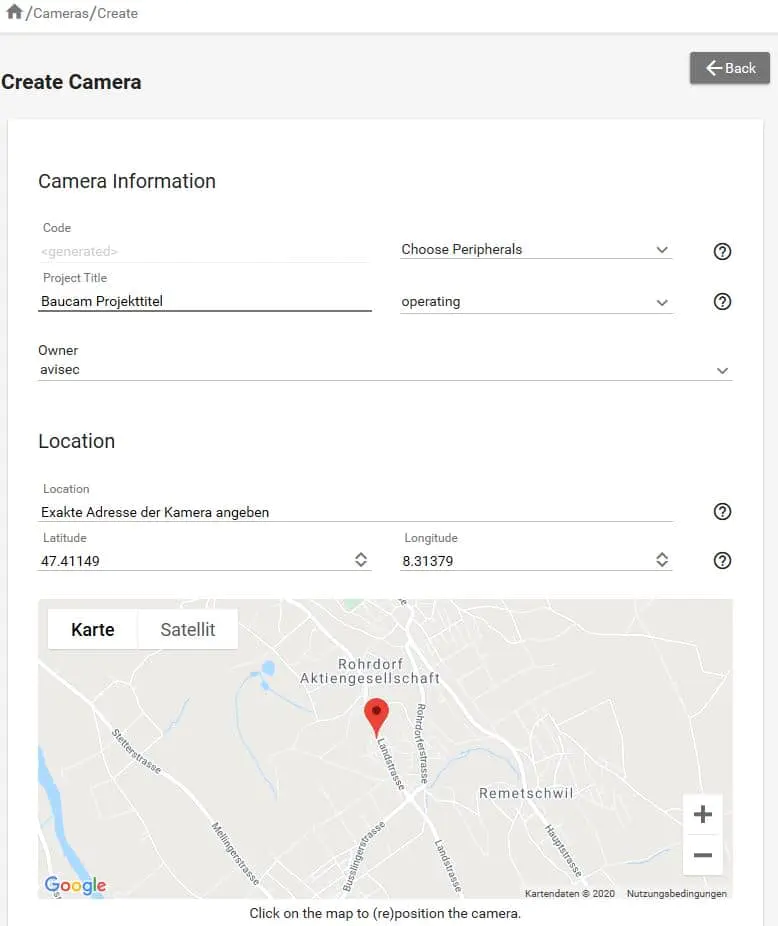Switch map to Satellit view
778x926 pixels.
[188, 630]
